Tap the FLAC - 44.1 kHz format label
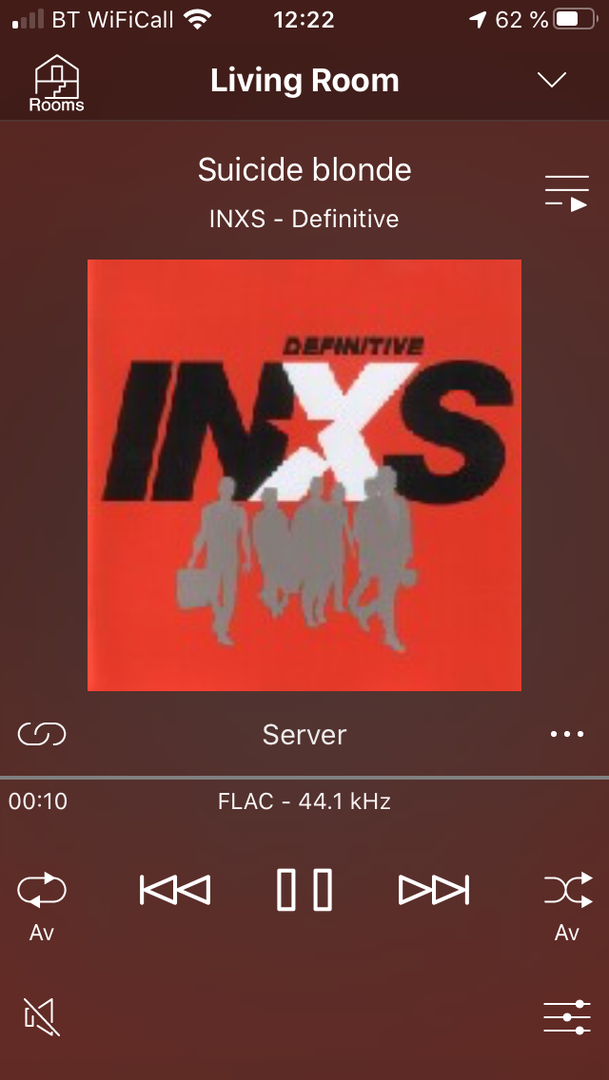Image resolution: width=609 pixels, height=1080 pixels. (304, 802)
